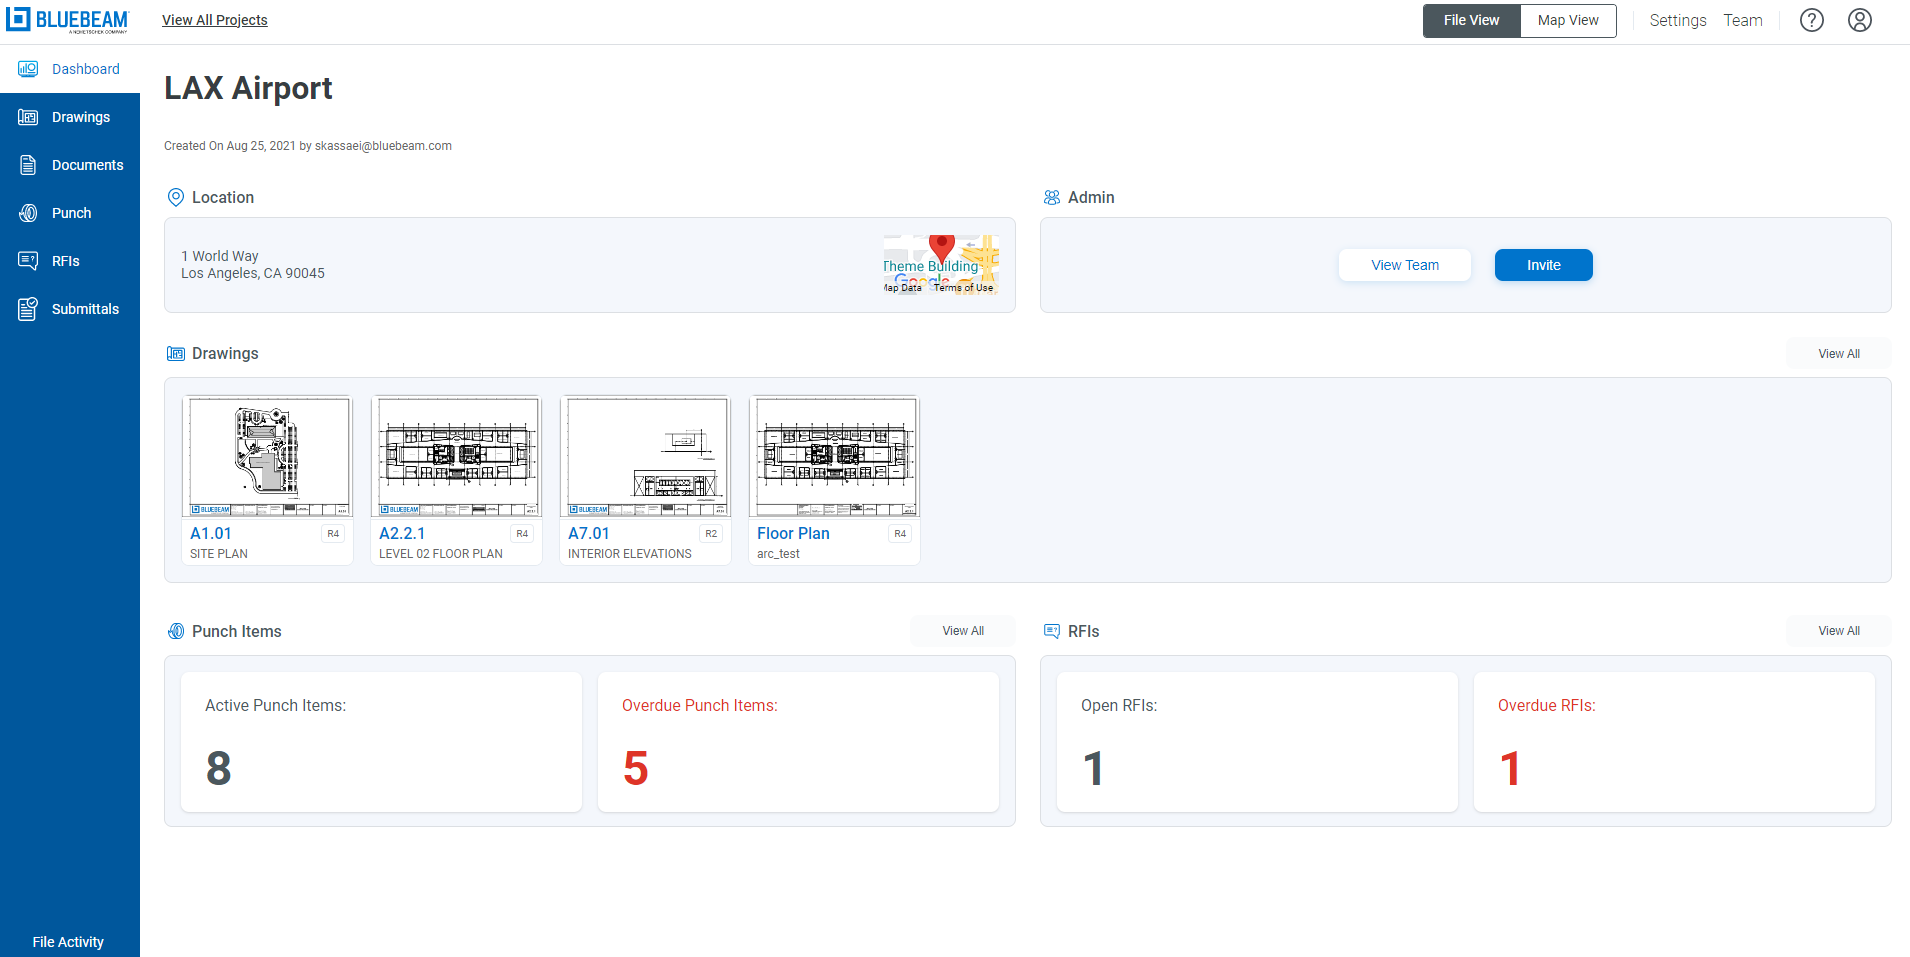Open Team in the top bar
Image resolution: width=1910 pixels, height=957 pixels.
(x=1743, y=20)
